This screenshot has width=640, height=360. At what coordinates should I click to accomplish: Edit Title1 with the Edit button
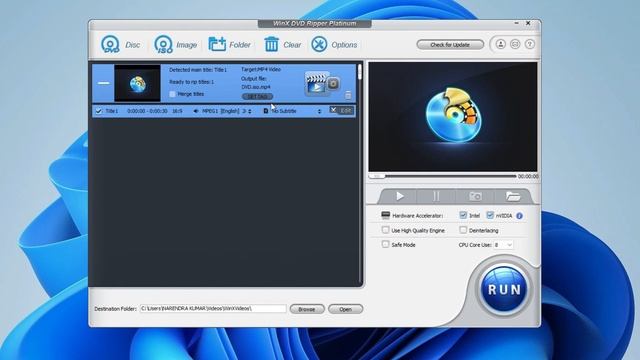pyautogui.click(x=341, y=110)
